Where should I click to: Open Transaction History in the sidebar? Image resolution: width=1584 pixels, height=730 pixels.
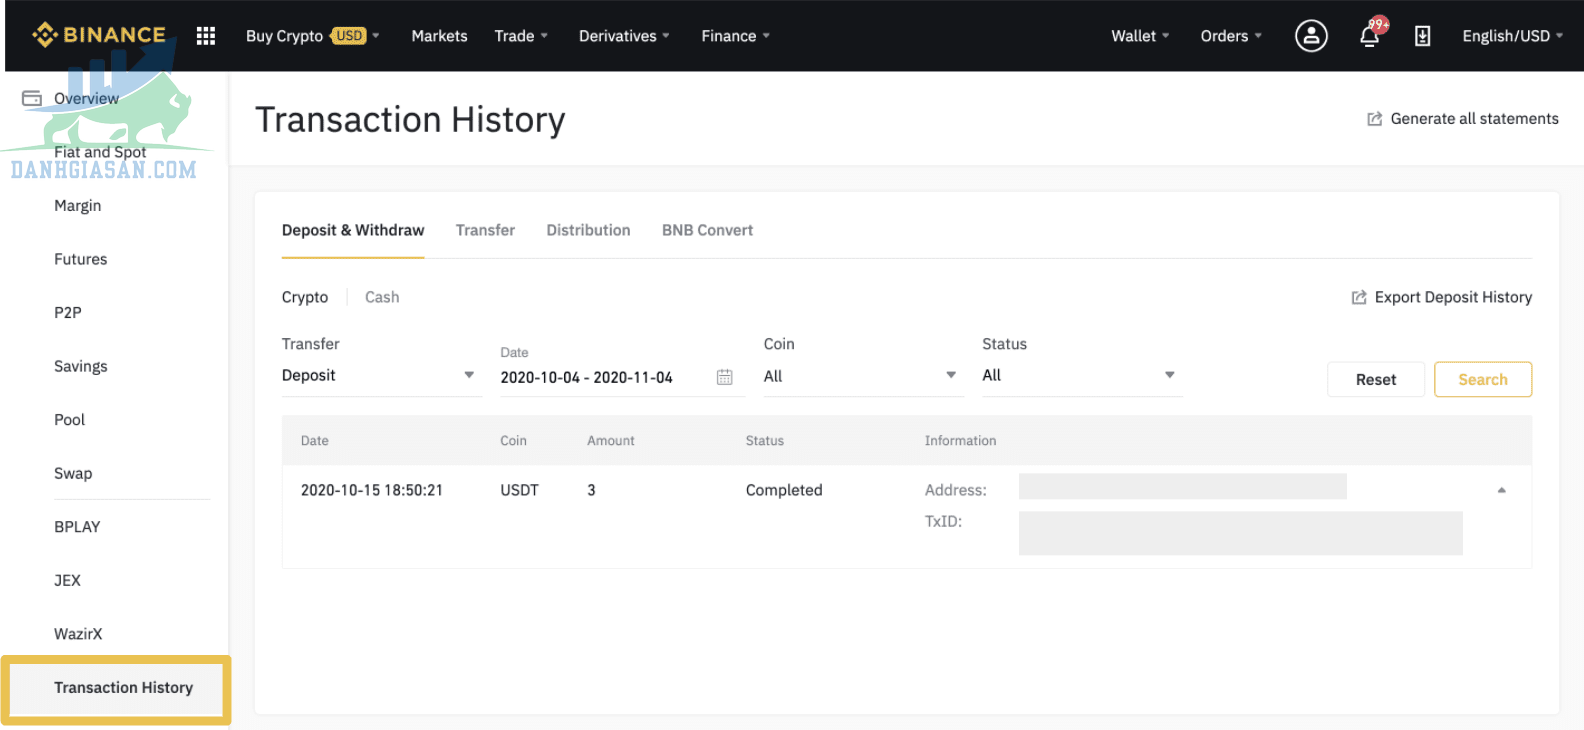point(123,688)
